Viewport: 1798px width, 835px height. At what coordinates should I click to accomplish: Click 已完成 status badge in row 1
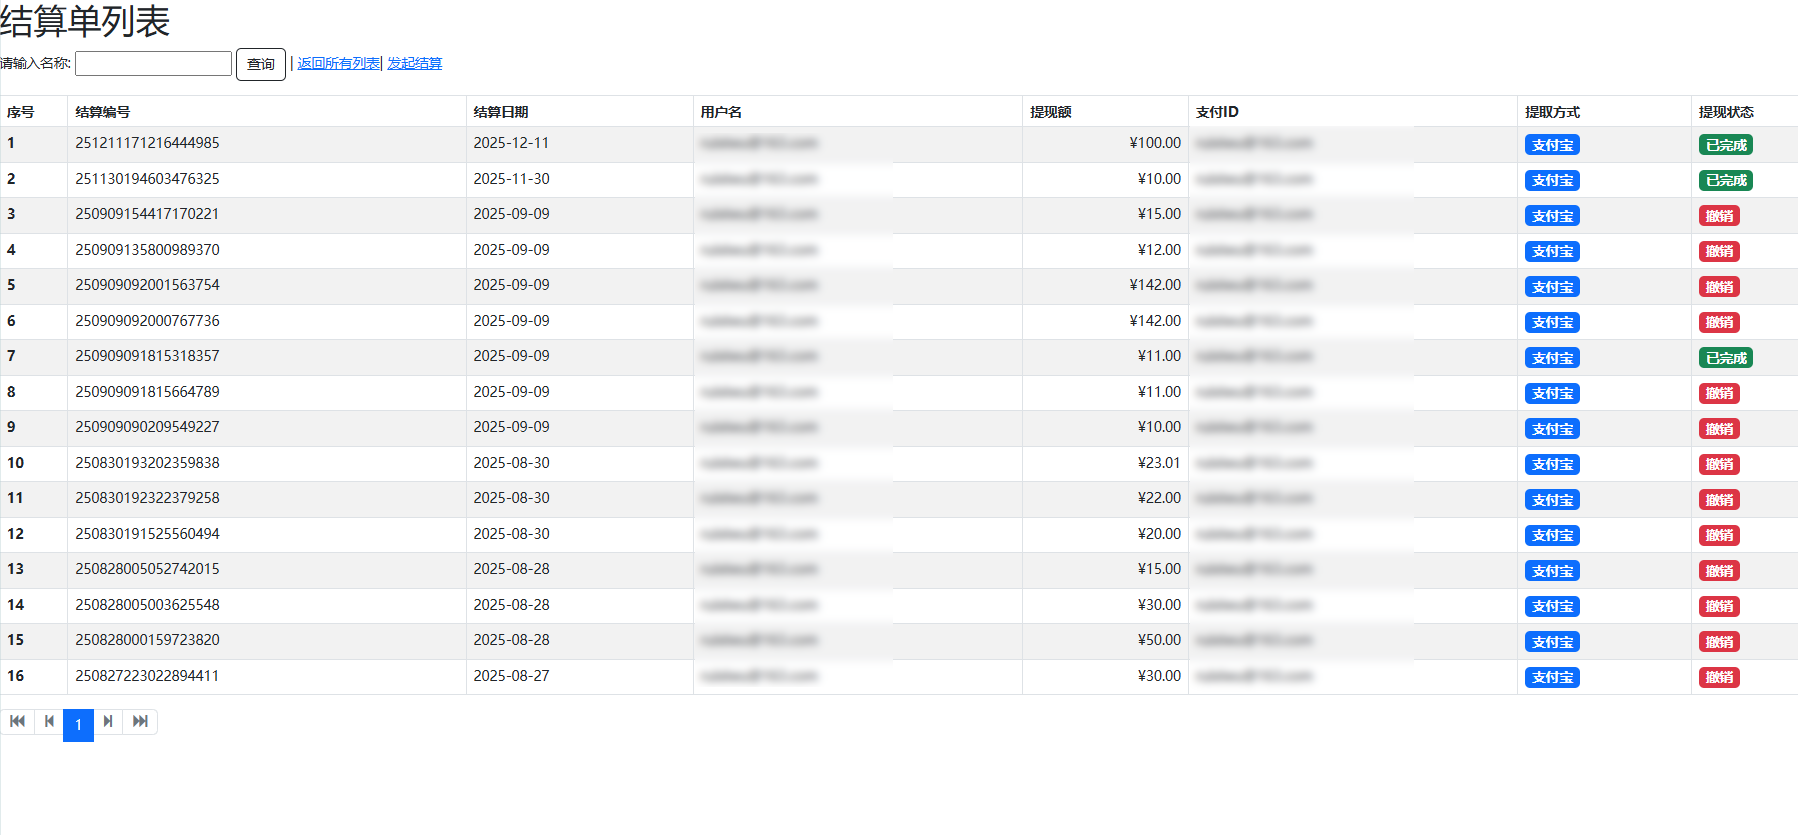pyautogui.click(x=1725, y=145)
